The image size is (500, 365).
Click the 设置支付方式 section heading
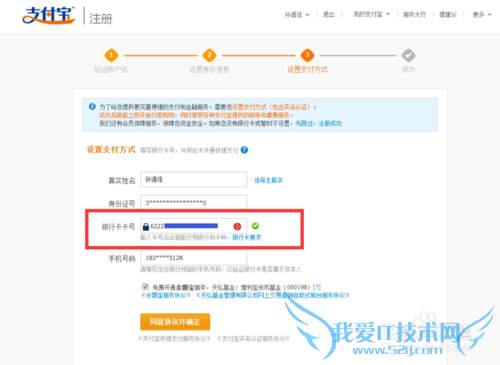[x=111, y=150]
